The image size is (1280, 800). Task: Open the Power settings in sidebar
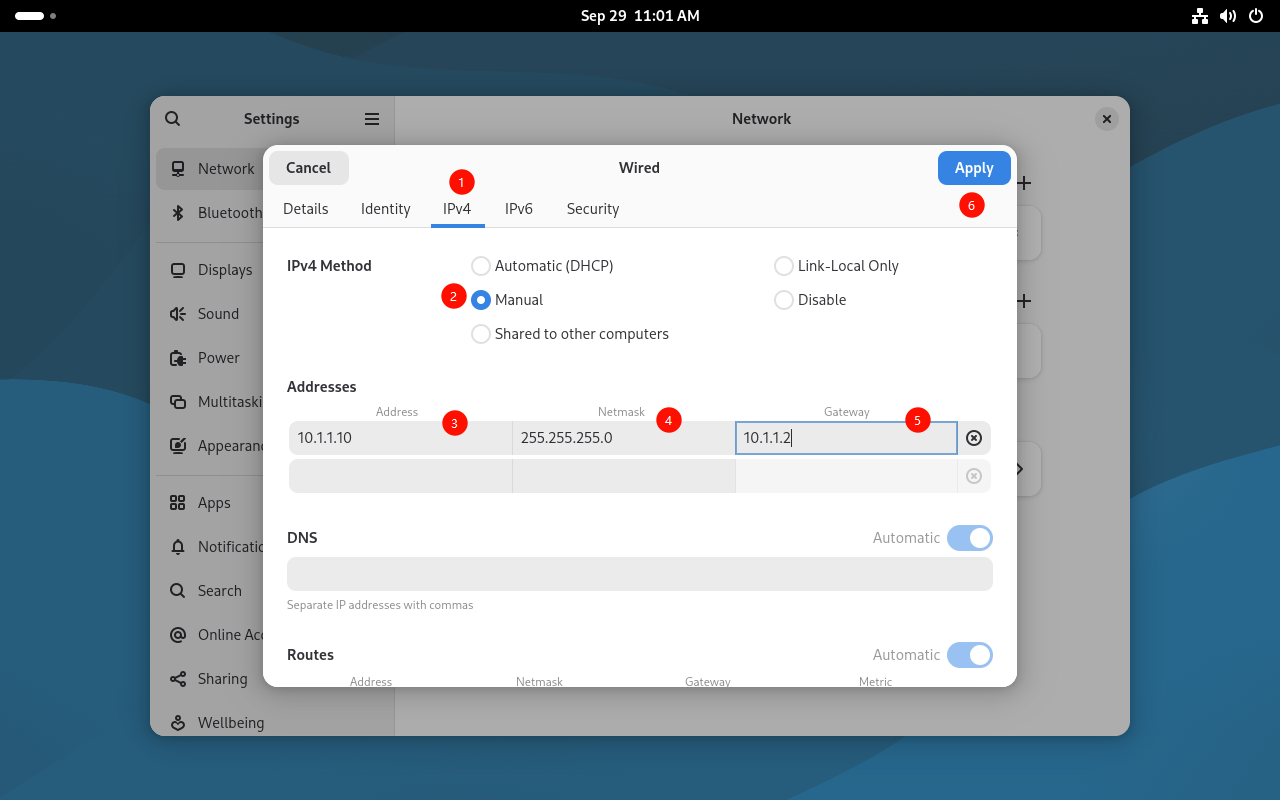218,358
